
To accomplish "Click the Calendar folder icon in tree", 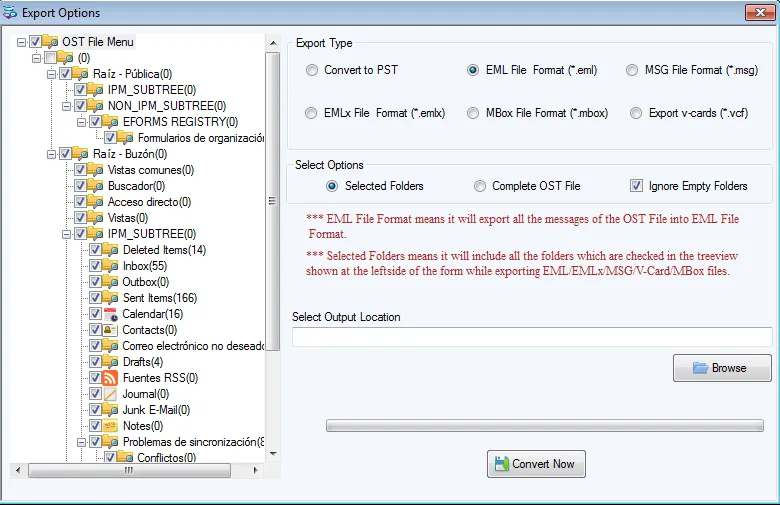I will 110,314.
